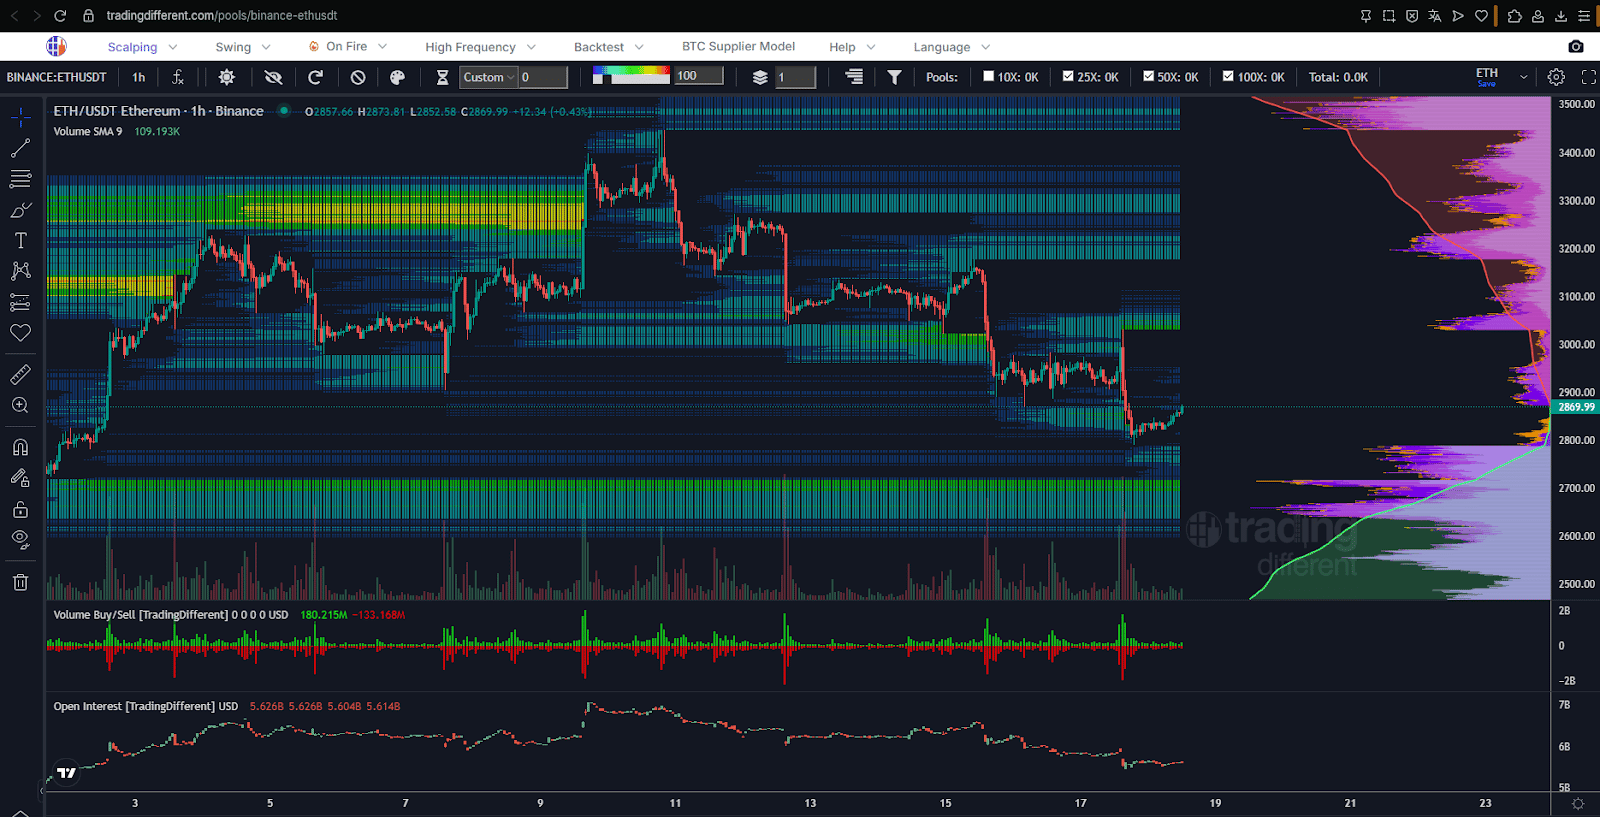Screen dimensions: 1600x817
Task: Click the circle-slash clear icon
Action: (x=358, y=77)
